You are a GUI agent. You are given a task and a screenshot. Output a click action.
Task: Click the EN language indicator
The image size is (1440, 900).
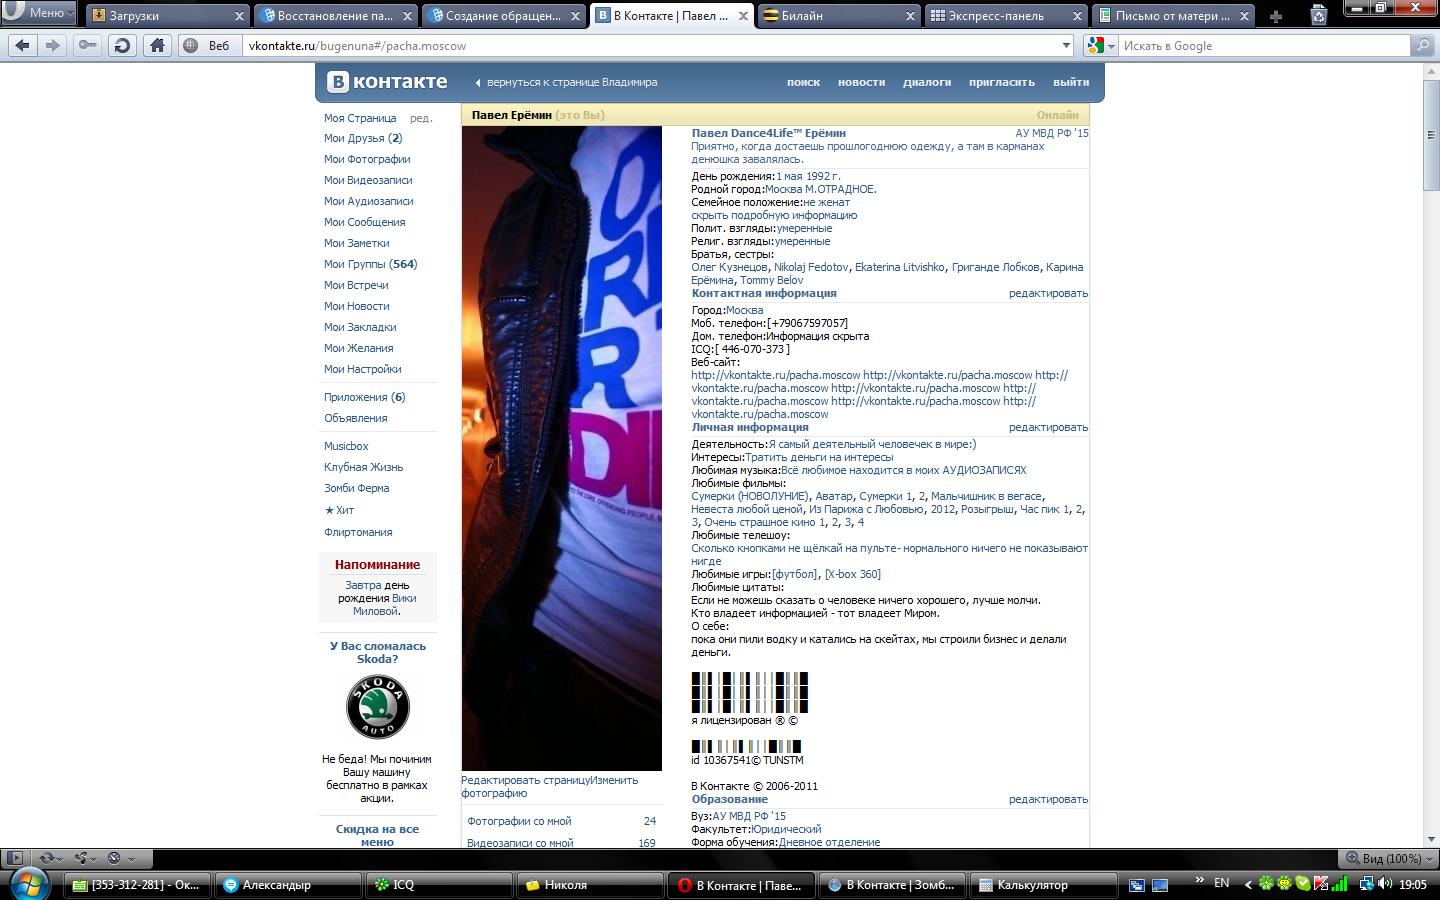[1221, 883]
